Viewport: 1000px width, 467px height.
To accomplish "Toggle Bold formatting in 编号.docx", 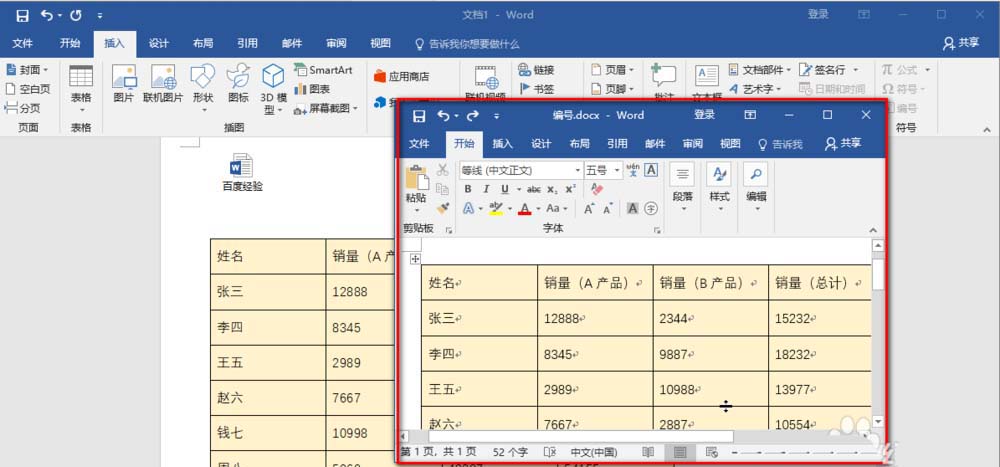I will click(467, 189).
